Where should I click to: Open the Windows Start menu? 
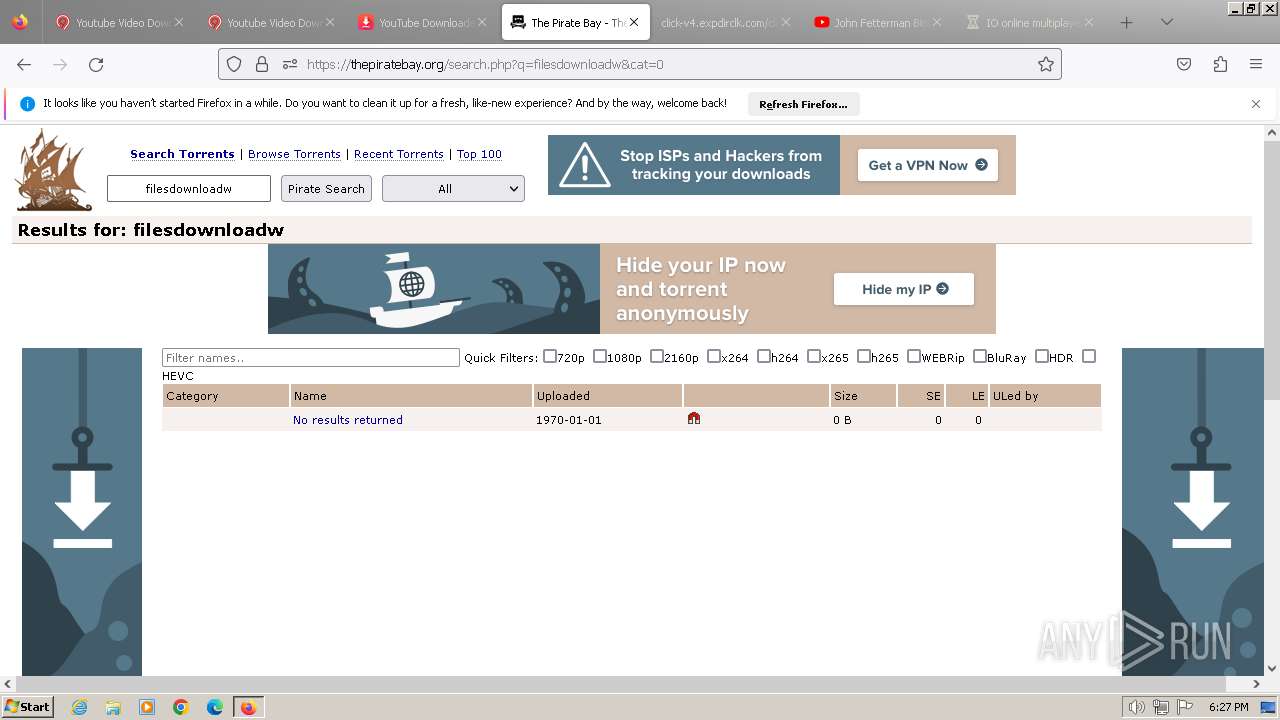point(28,707)
